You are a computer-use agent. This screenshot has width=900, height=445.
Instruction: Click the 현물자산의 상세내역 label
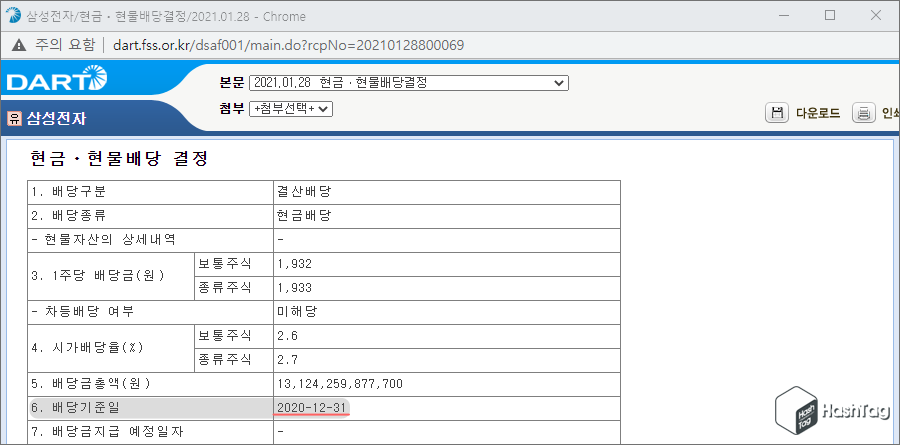click(x=104, y=240)
